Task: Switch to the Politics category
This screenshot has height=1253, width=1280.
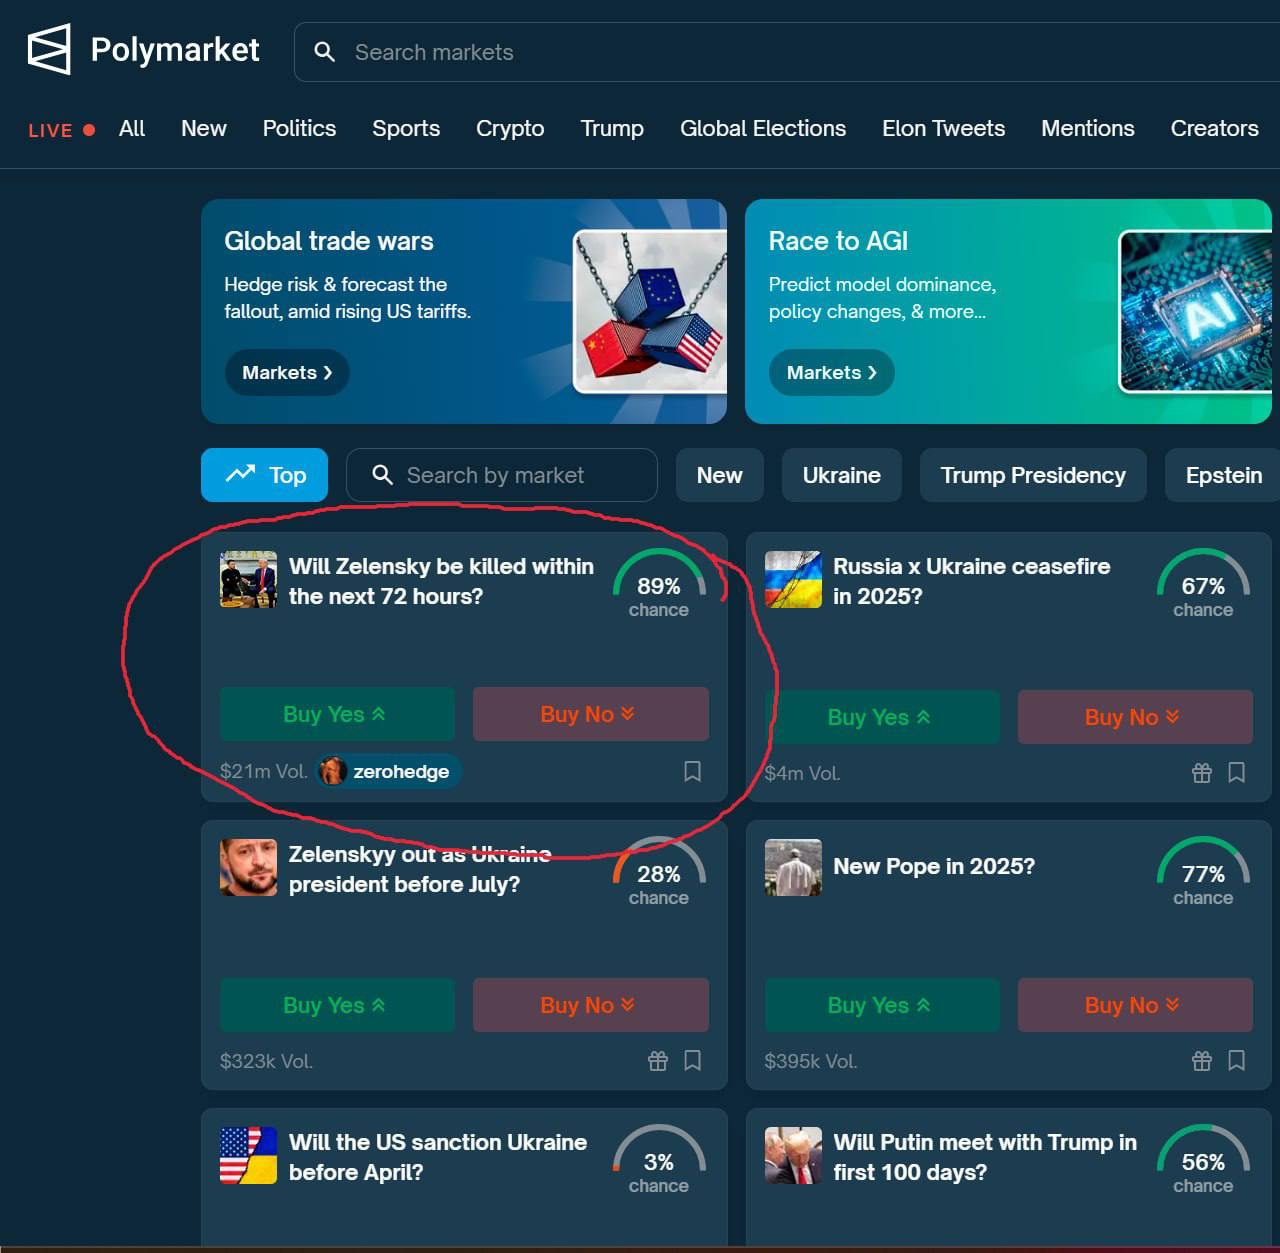Action: coord(299,129)
